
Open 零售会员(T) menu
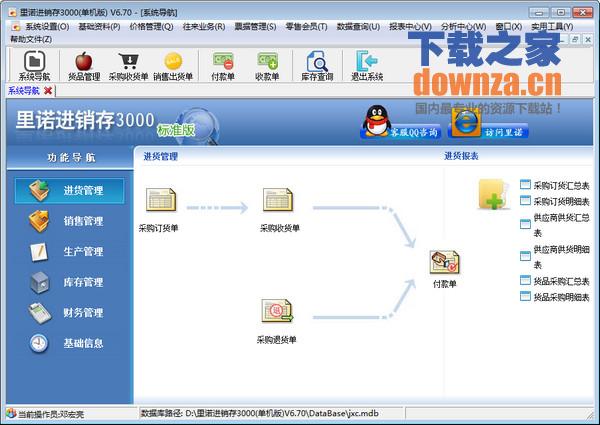(307, 26)
